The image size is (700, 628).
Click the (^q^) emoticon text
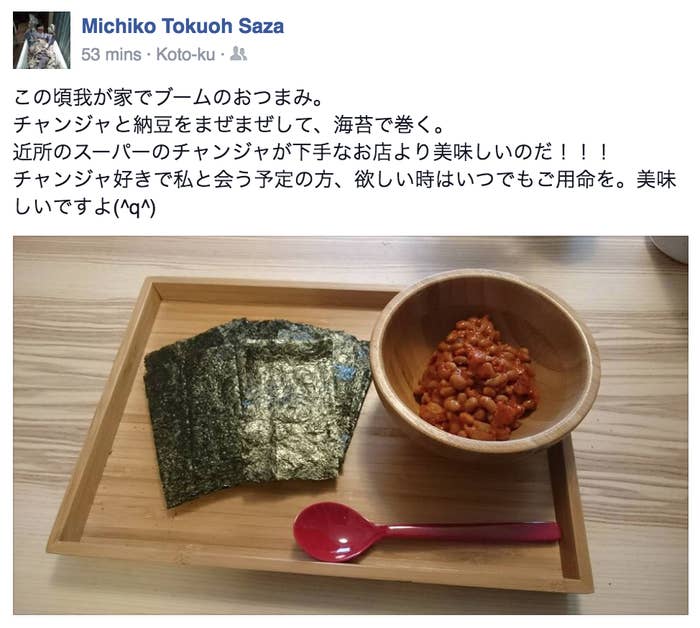point(134,207)
